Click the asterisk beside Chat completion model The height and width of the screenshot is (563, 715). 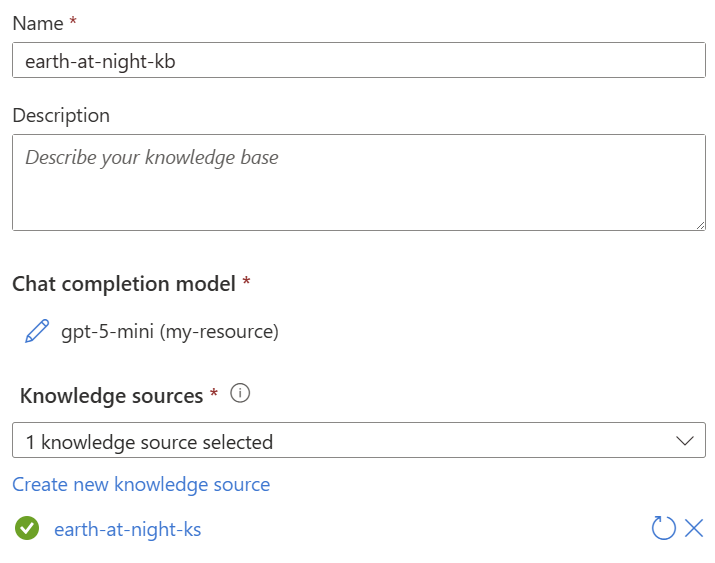coord(246,281)
